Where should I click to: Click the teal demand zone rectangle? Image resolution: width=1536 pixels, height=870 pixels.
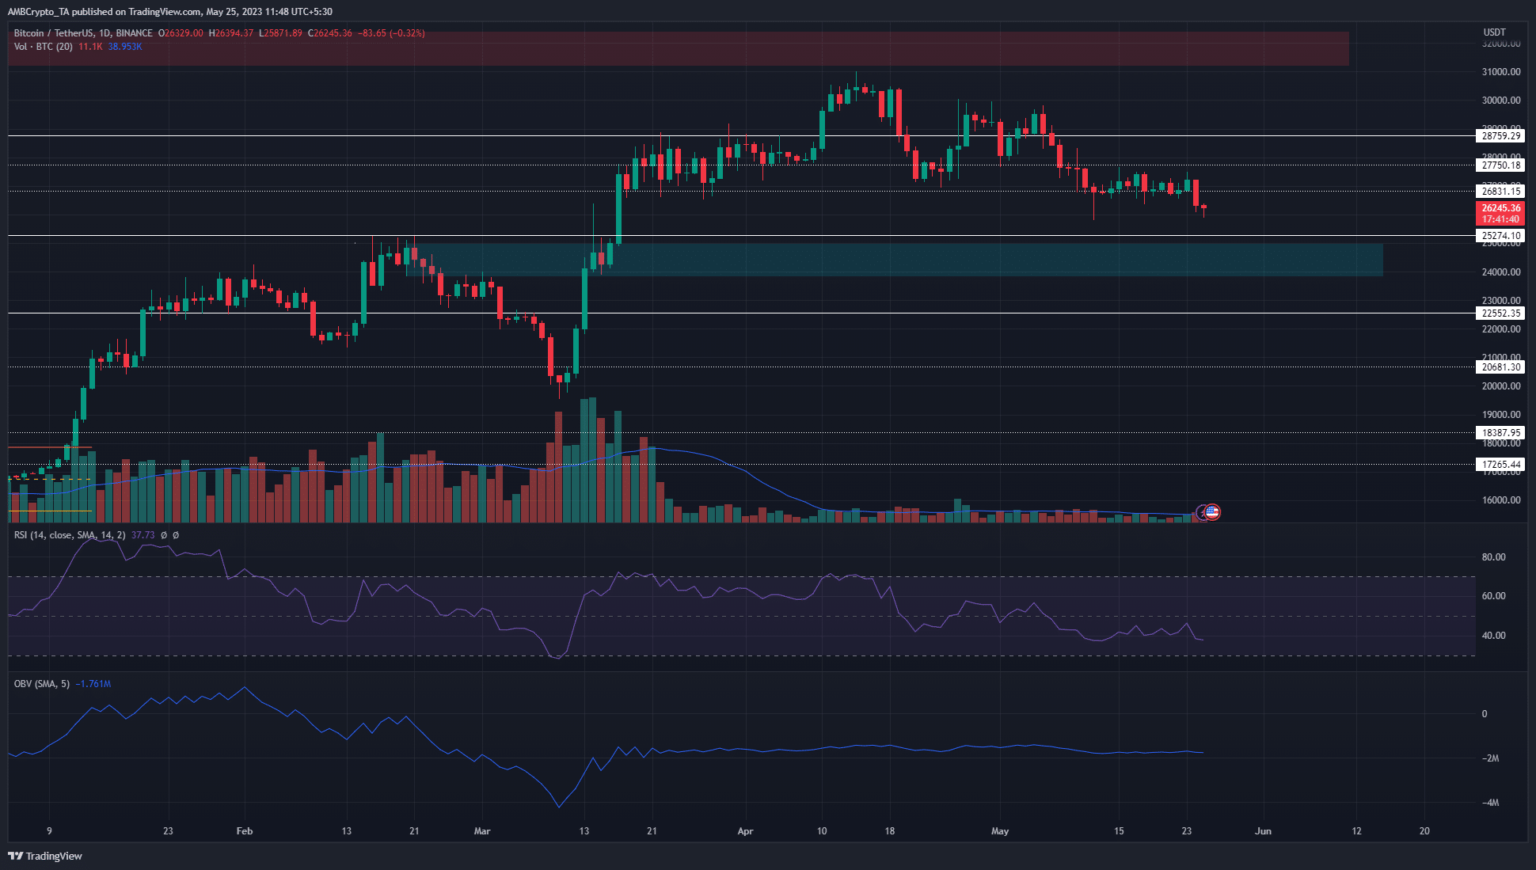(x=900, y=259)
